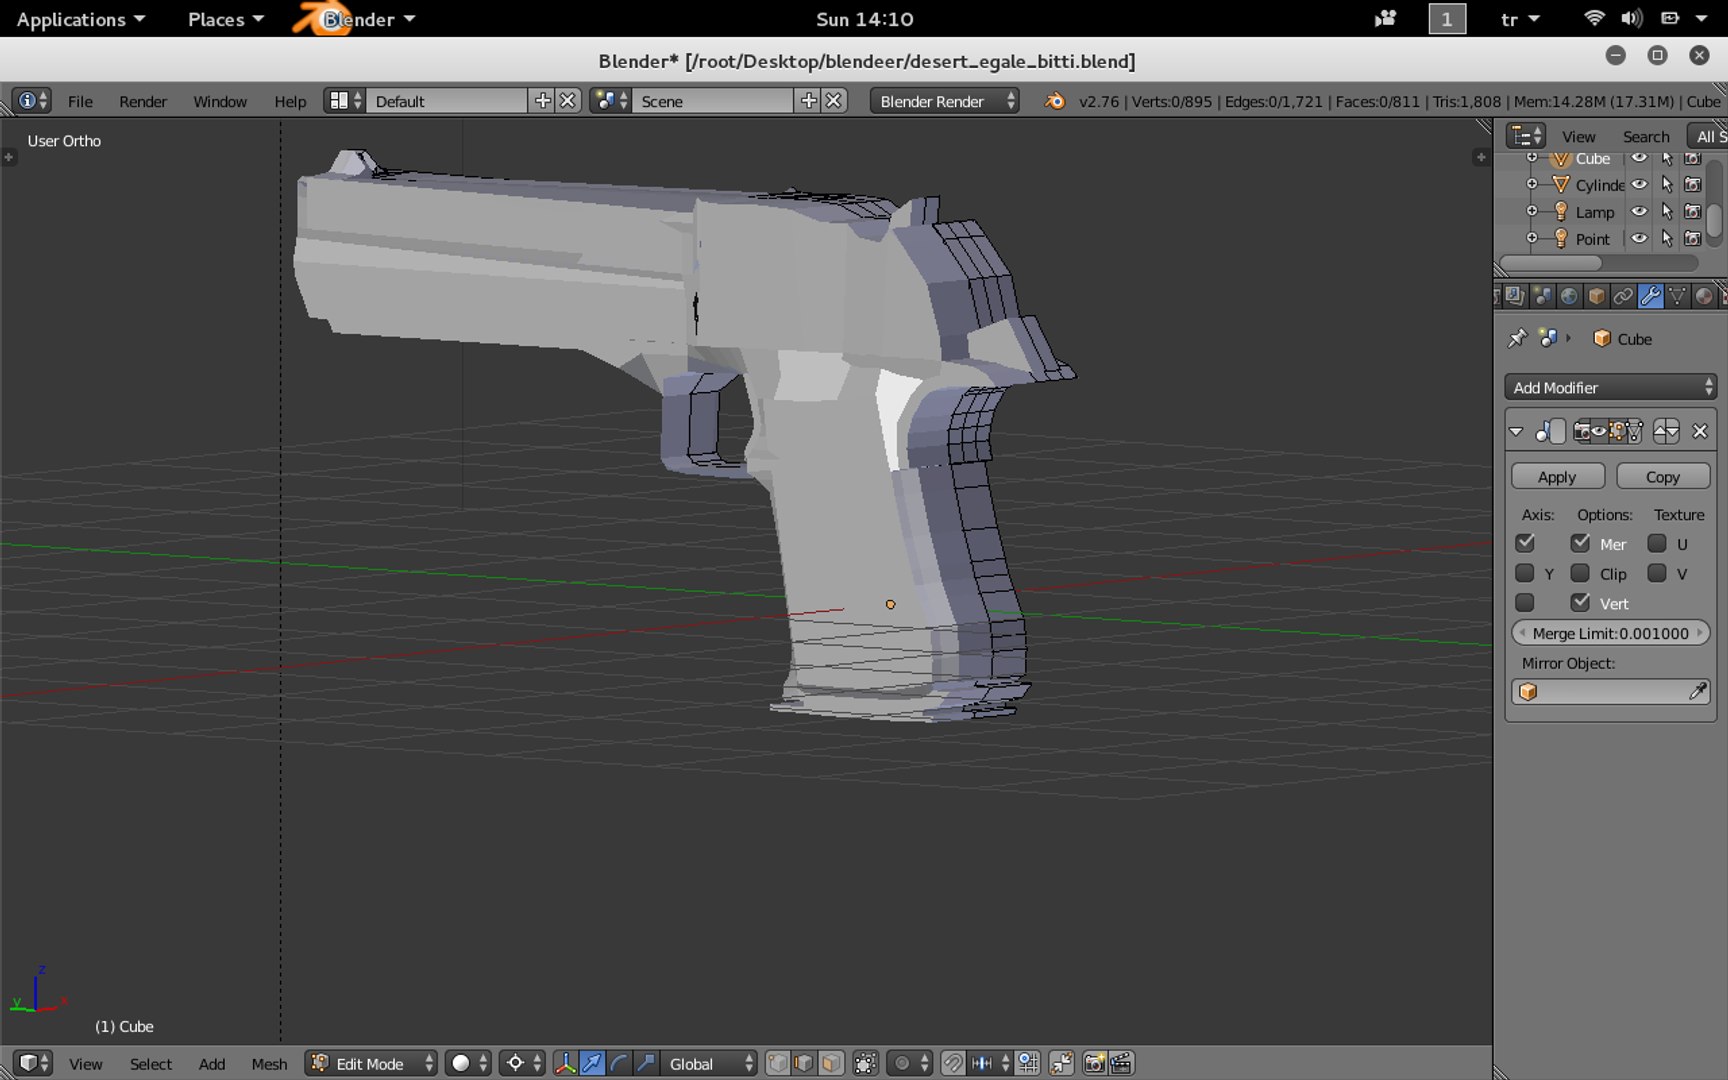Open the Scene properties tab icon
This screenshot has width=1728, height=1080.
pos(1543,296)
